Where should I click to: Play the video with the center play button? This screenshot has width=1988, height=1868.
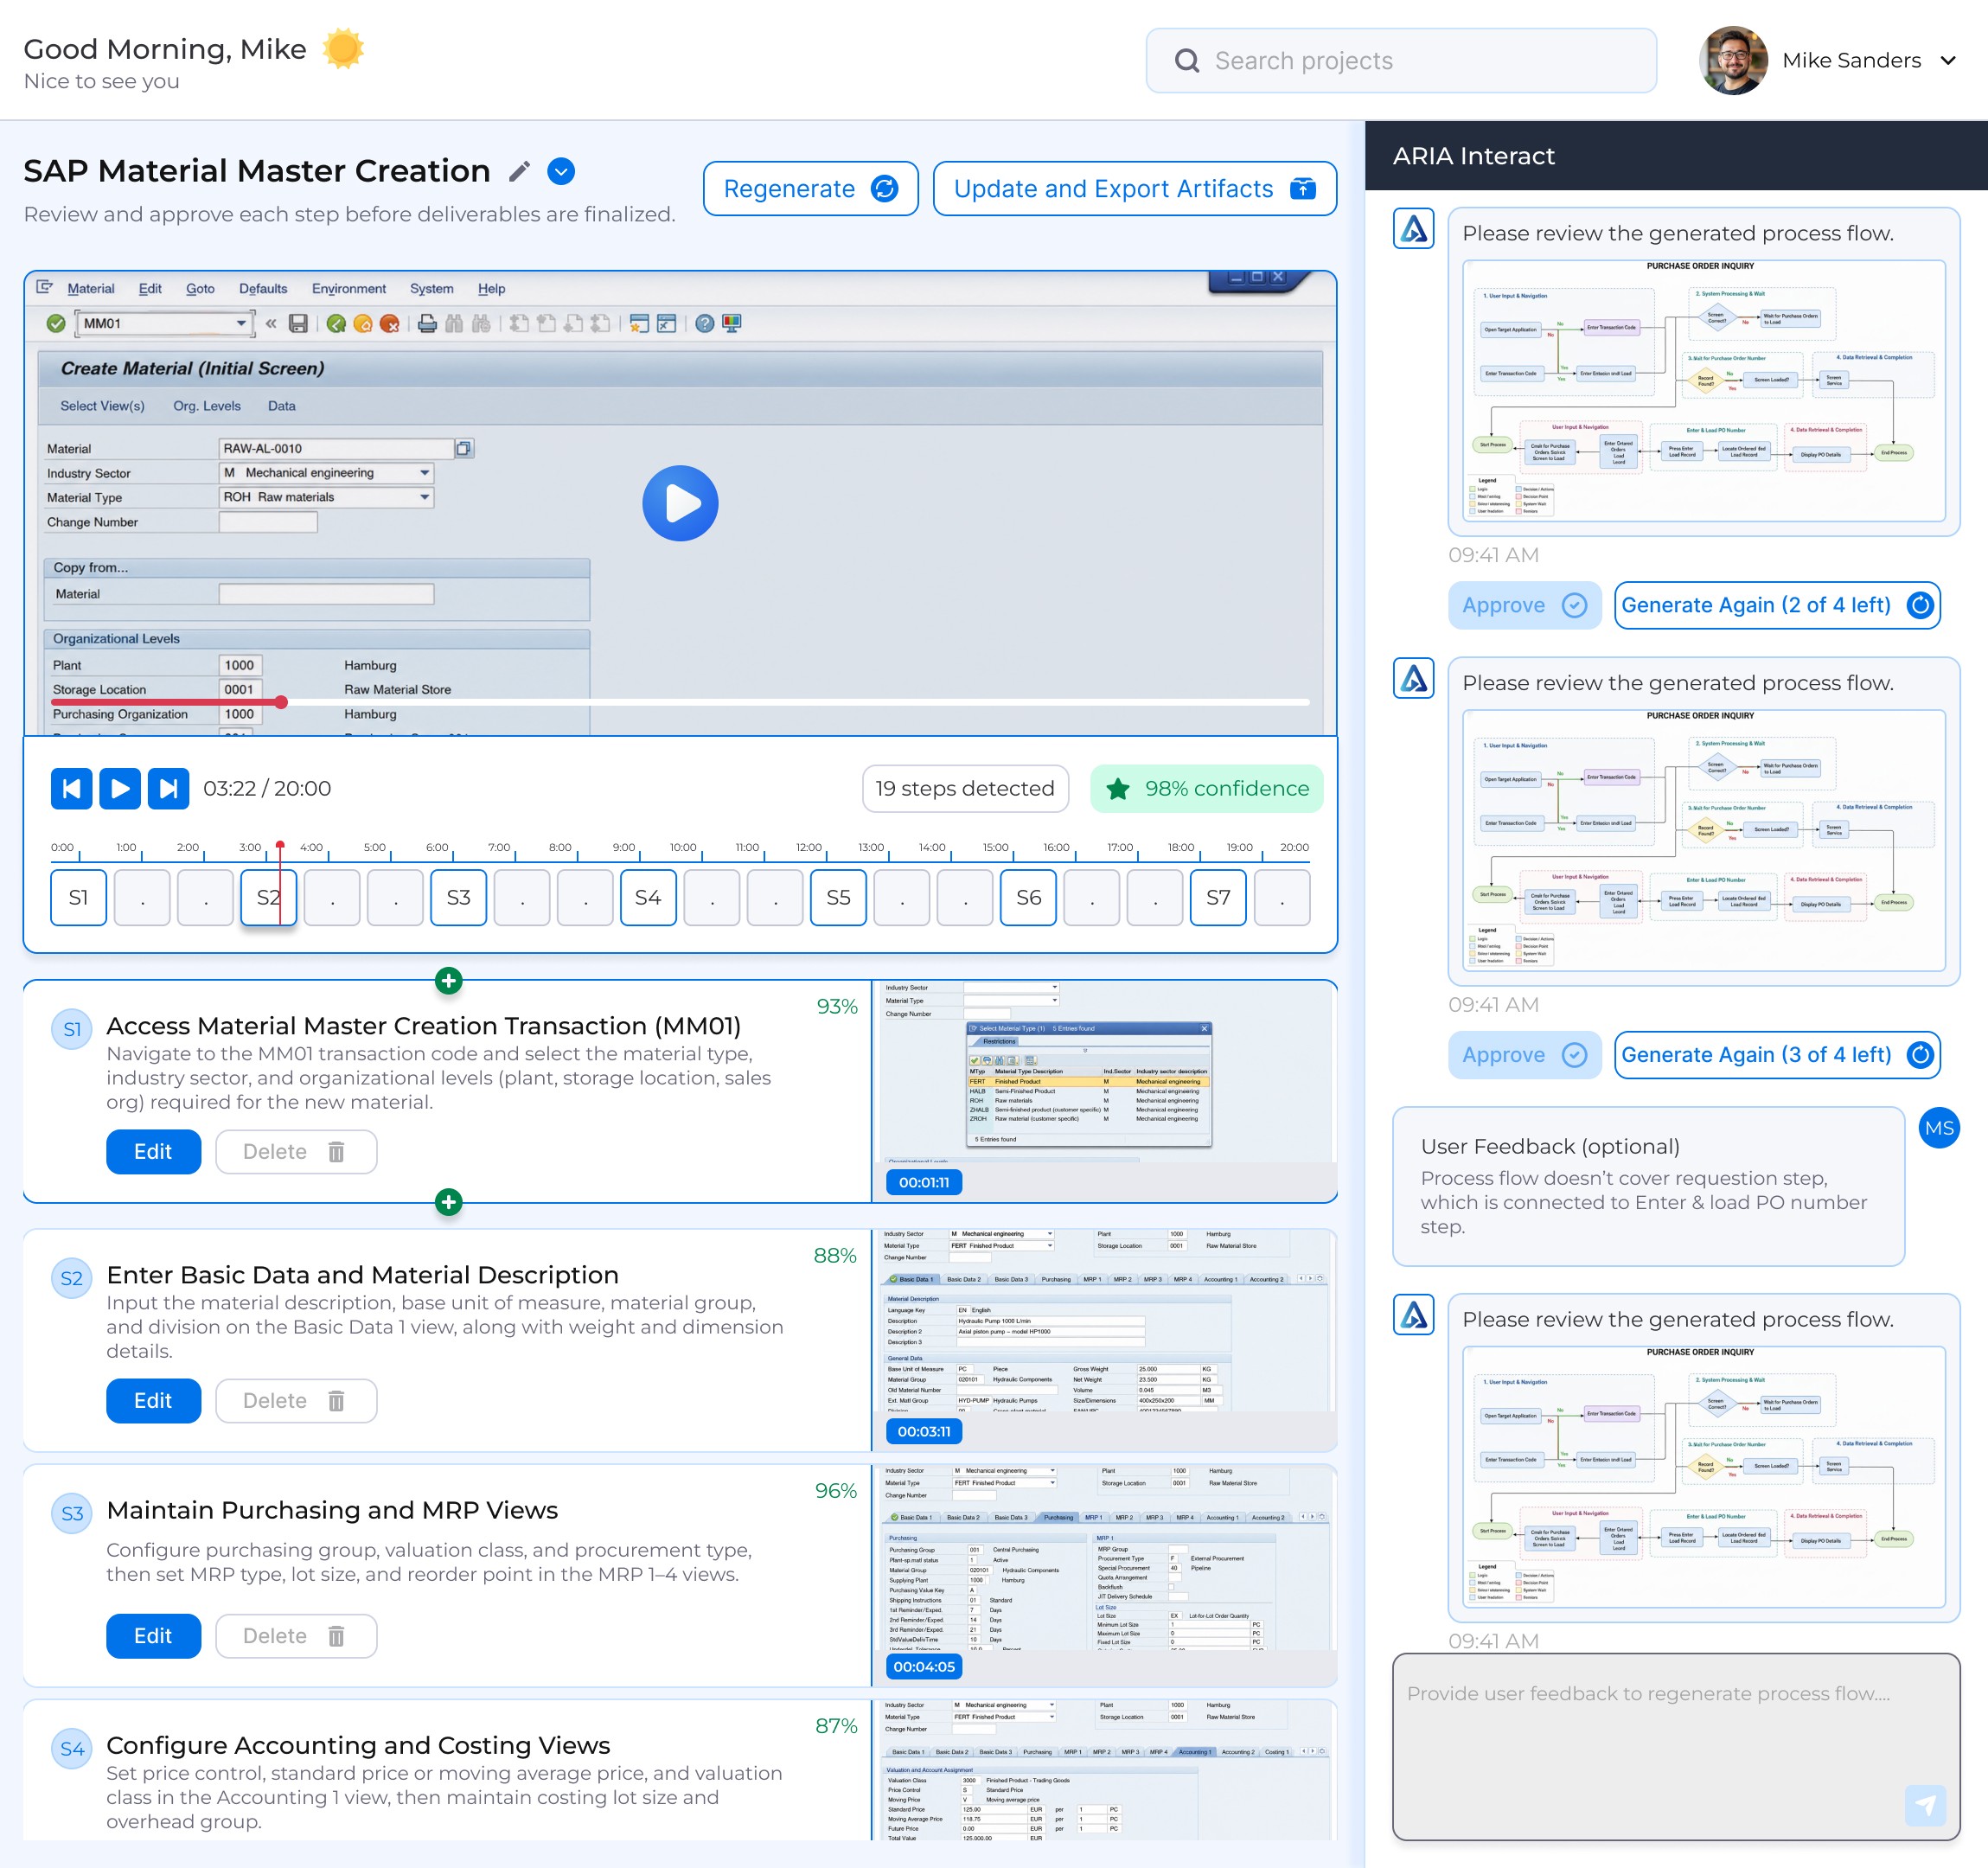pos(680,503)
